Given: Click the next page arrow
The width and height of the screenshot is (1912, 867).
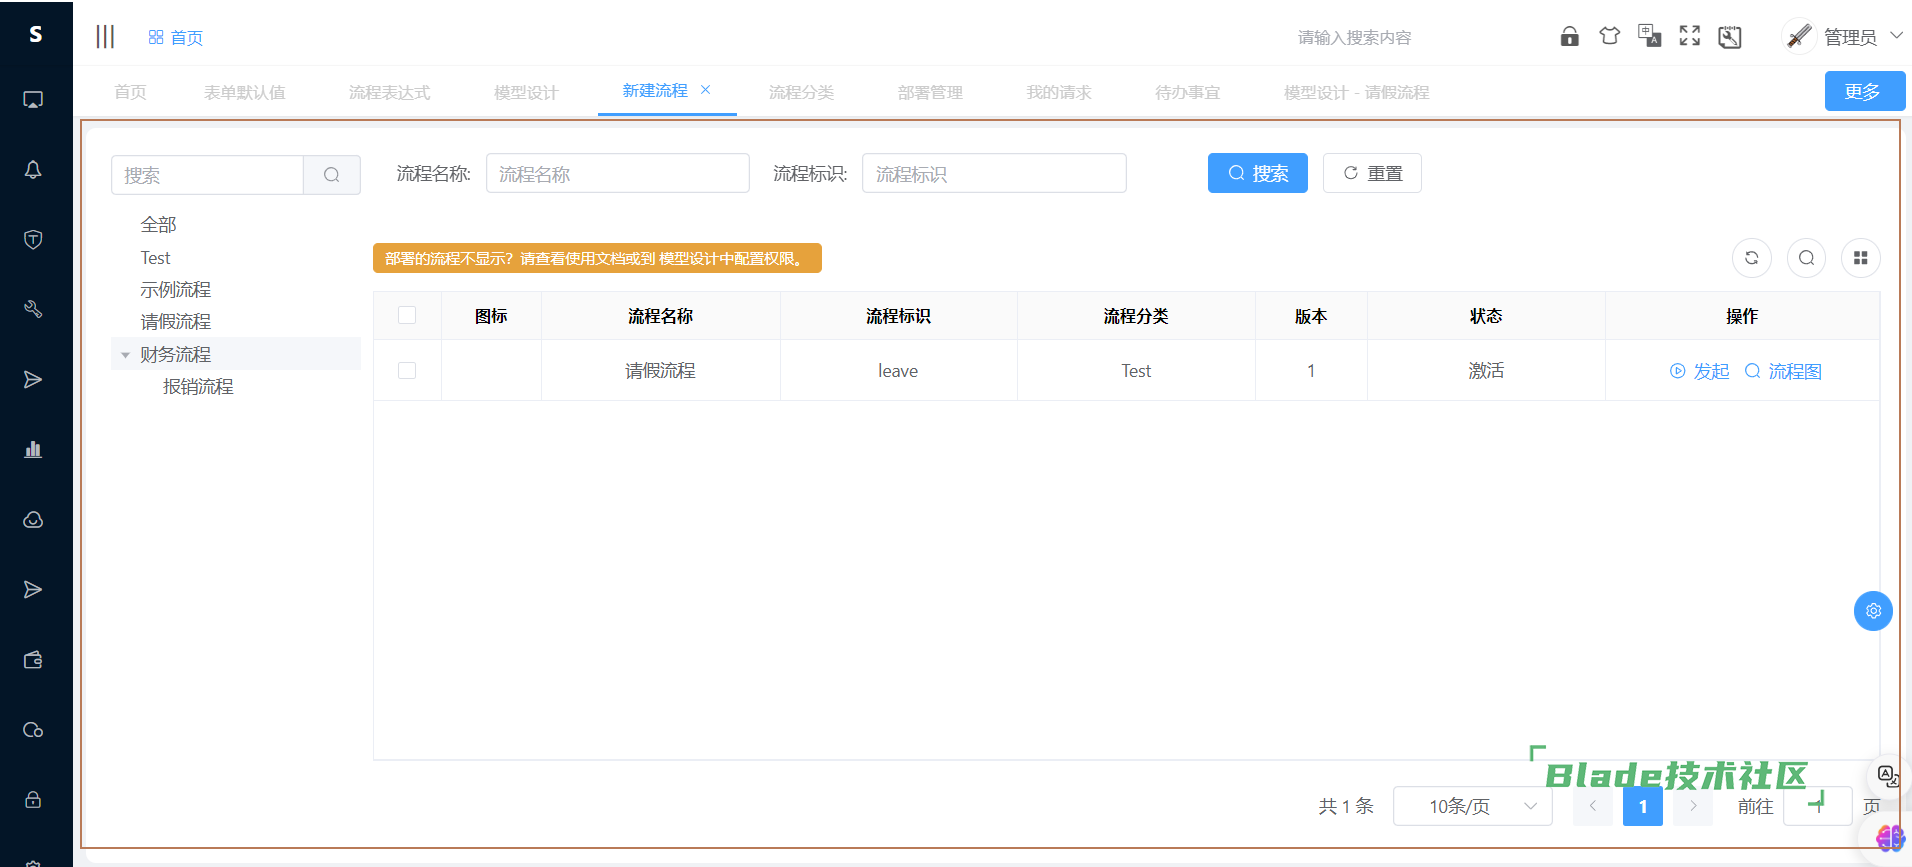Looking at the screenshot, I should tap(1693, 806).
